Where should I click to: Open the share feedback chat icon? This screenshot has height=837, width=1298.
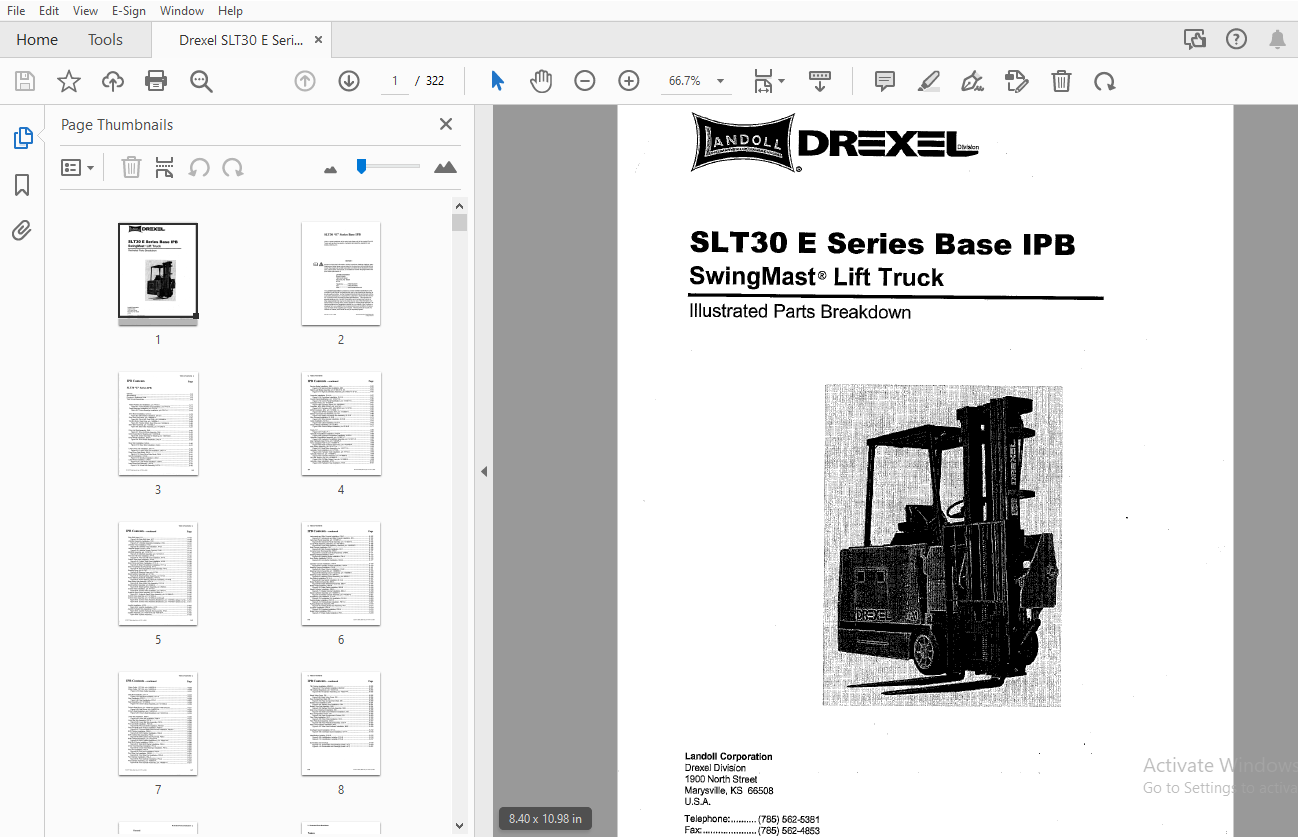[x=1194, y=40]
